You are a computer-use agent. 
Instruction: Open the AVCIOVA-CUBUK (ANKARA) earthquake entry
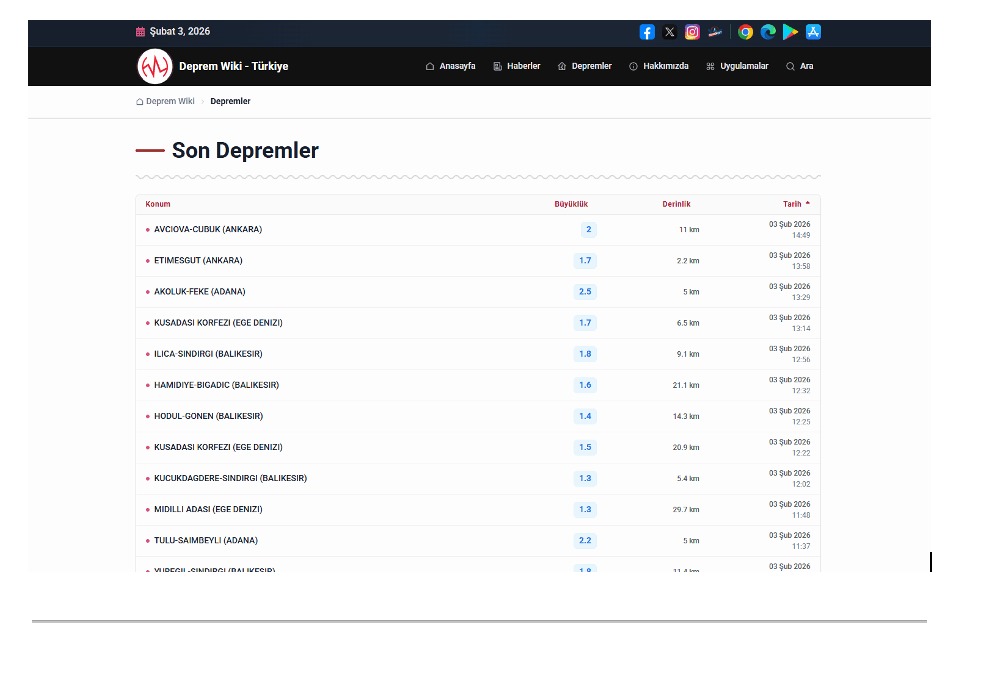207,230
